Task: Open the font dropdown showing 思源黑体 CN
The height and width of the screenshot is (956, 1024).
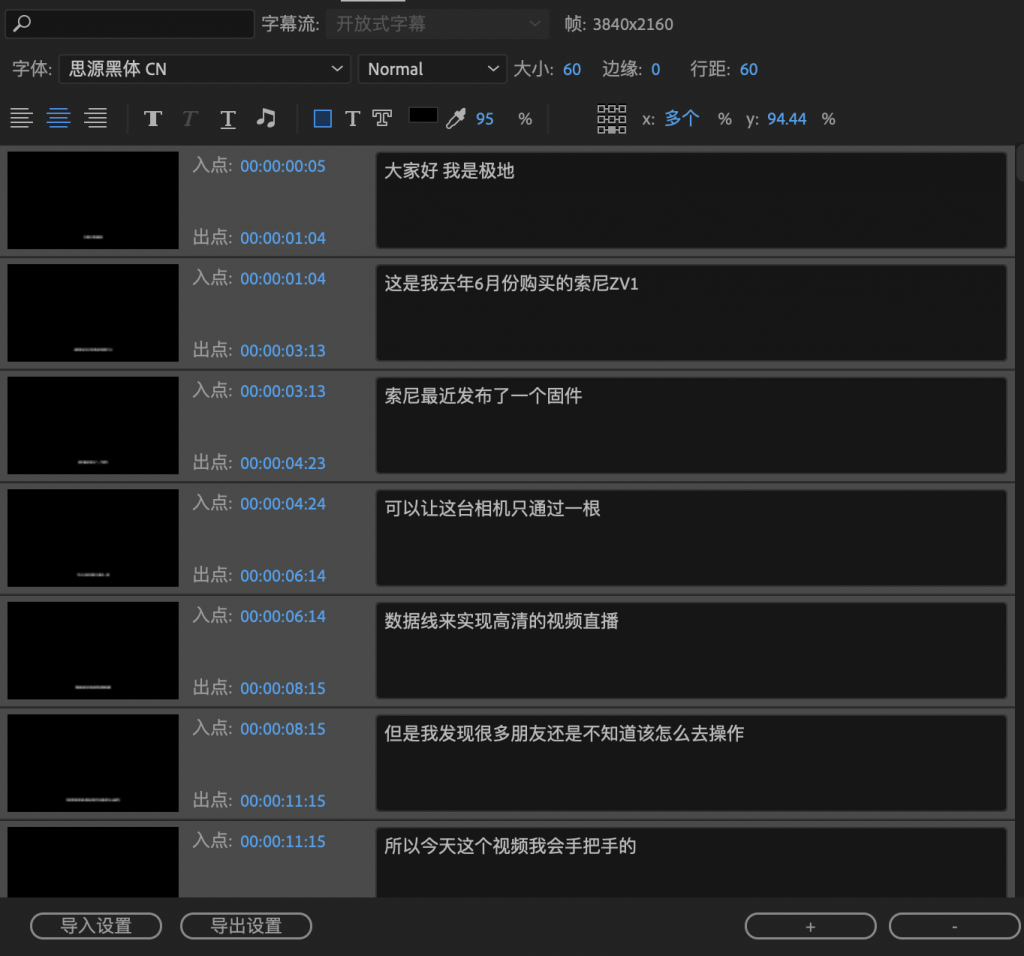Action: coord(204,69)
